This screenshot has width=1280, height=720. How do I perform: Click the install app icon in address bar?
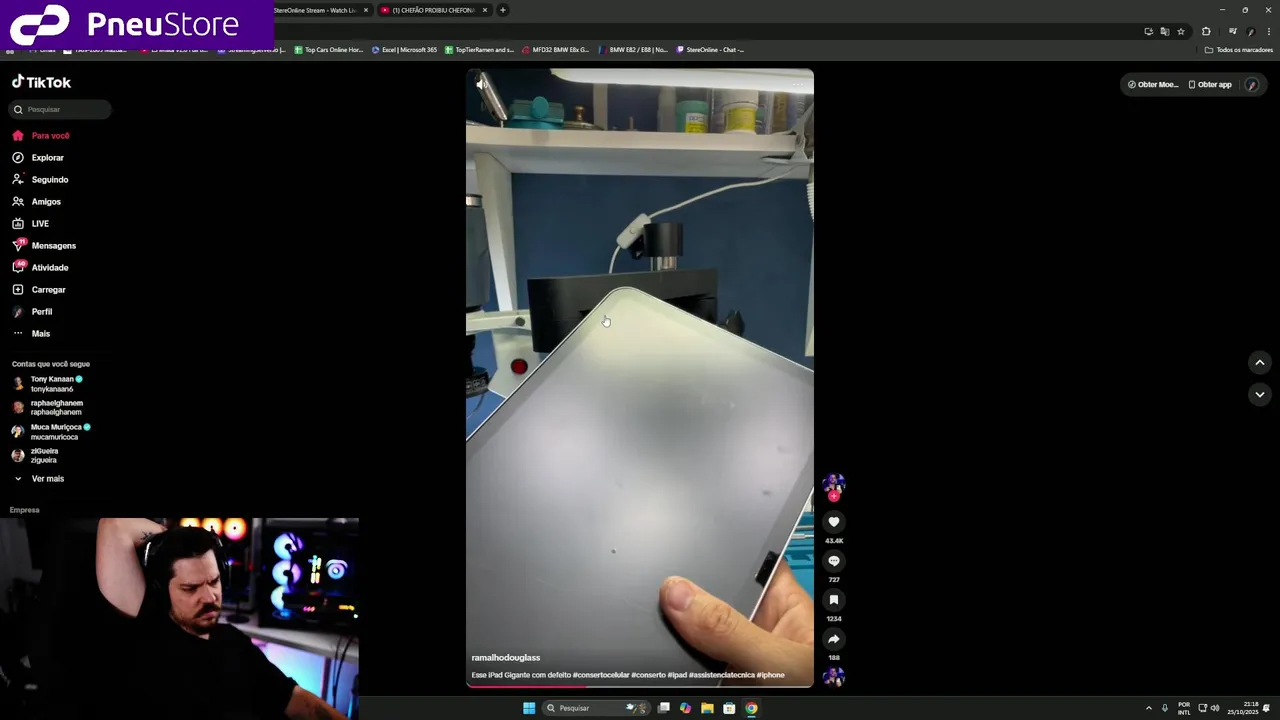(x=1148, y=31)
